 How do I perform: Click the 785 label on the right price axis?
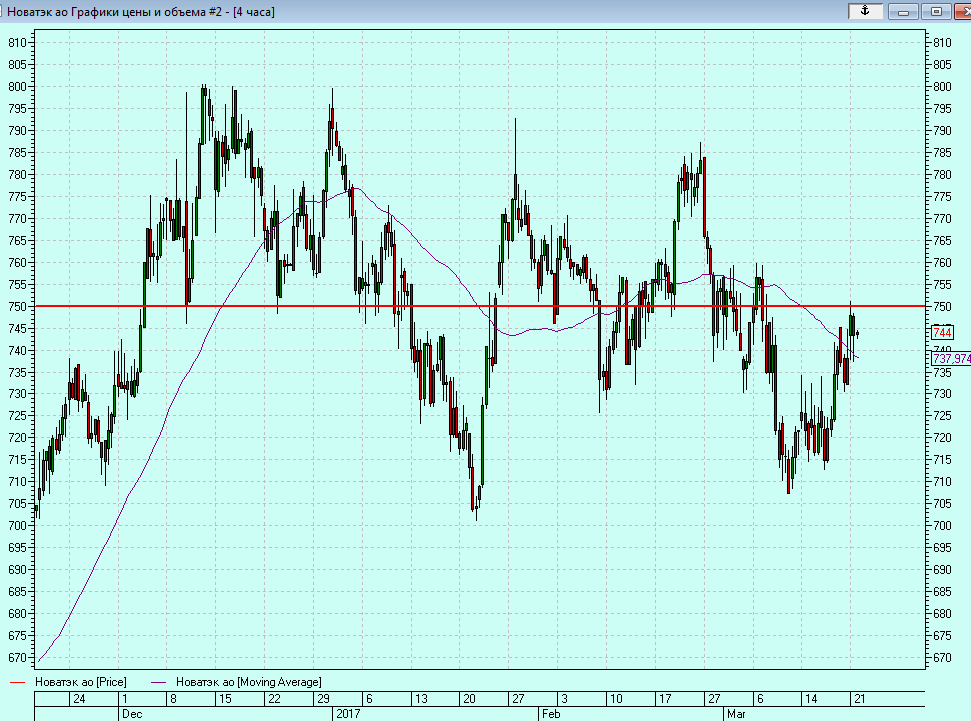(x=942, y=152)
